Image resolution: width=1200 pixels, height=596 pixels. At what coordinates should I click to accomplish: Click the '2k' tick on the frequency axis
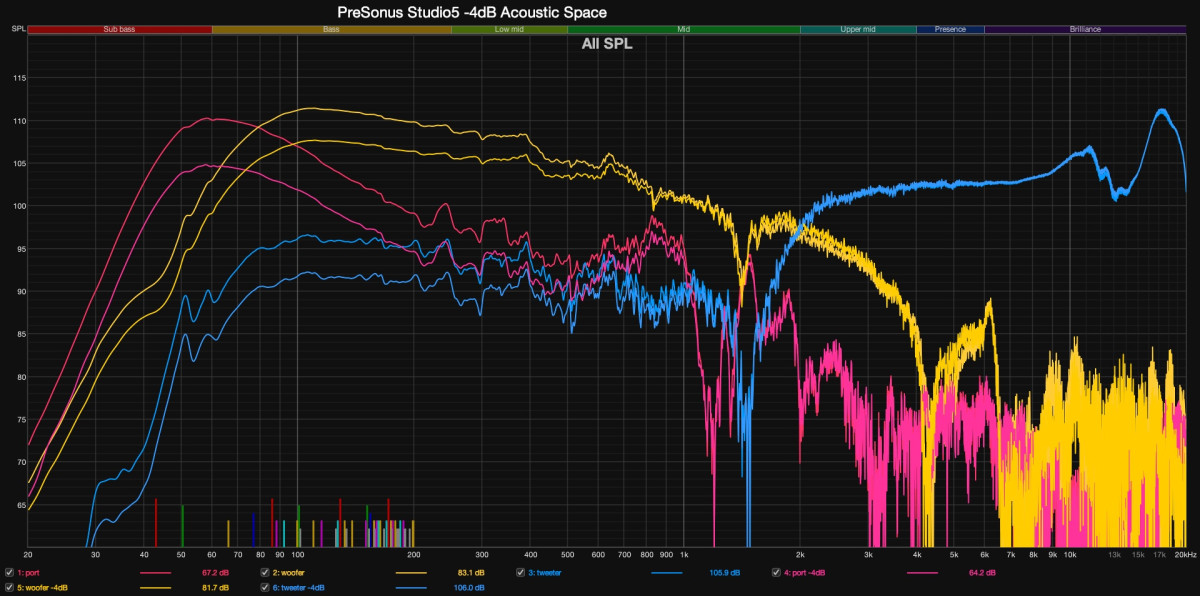point(800,554)
